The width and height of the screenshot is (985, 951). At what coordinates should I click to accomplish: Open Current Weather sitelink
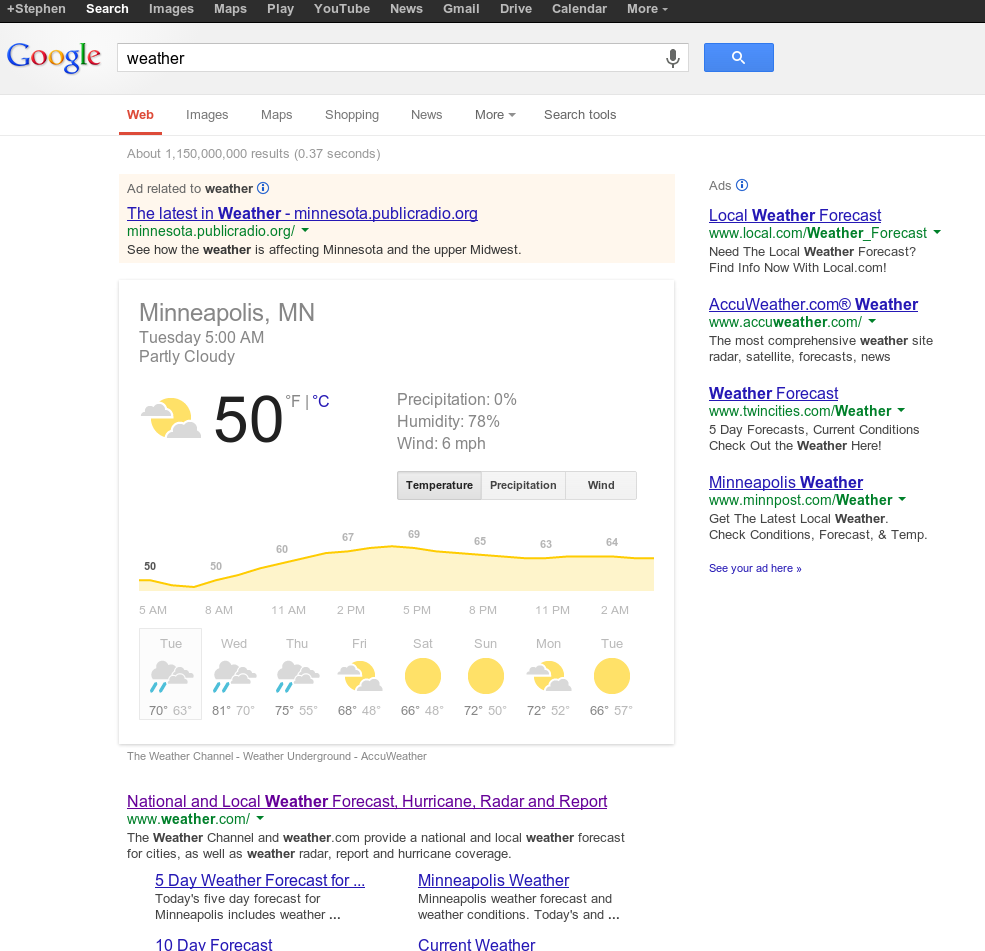pos(476,945)
